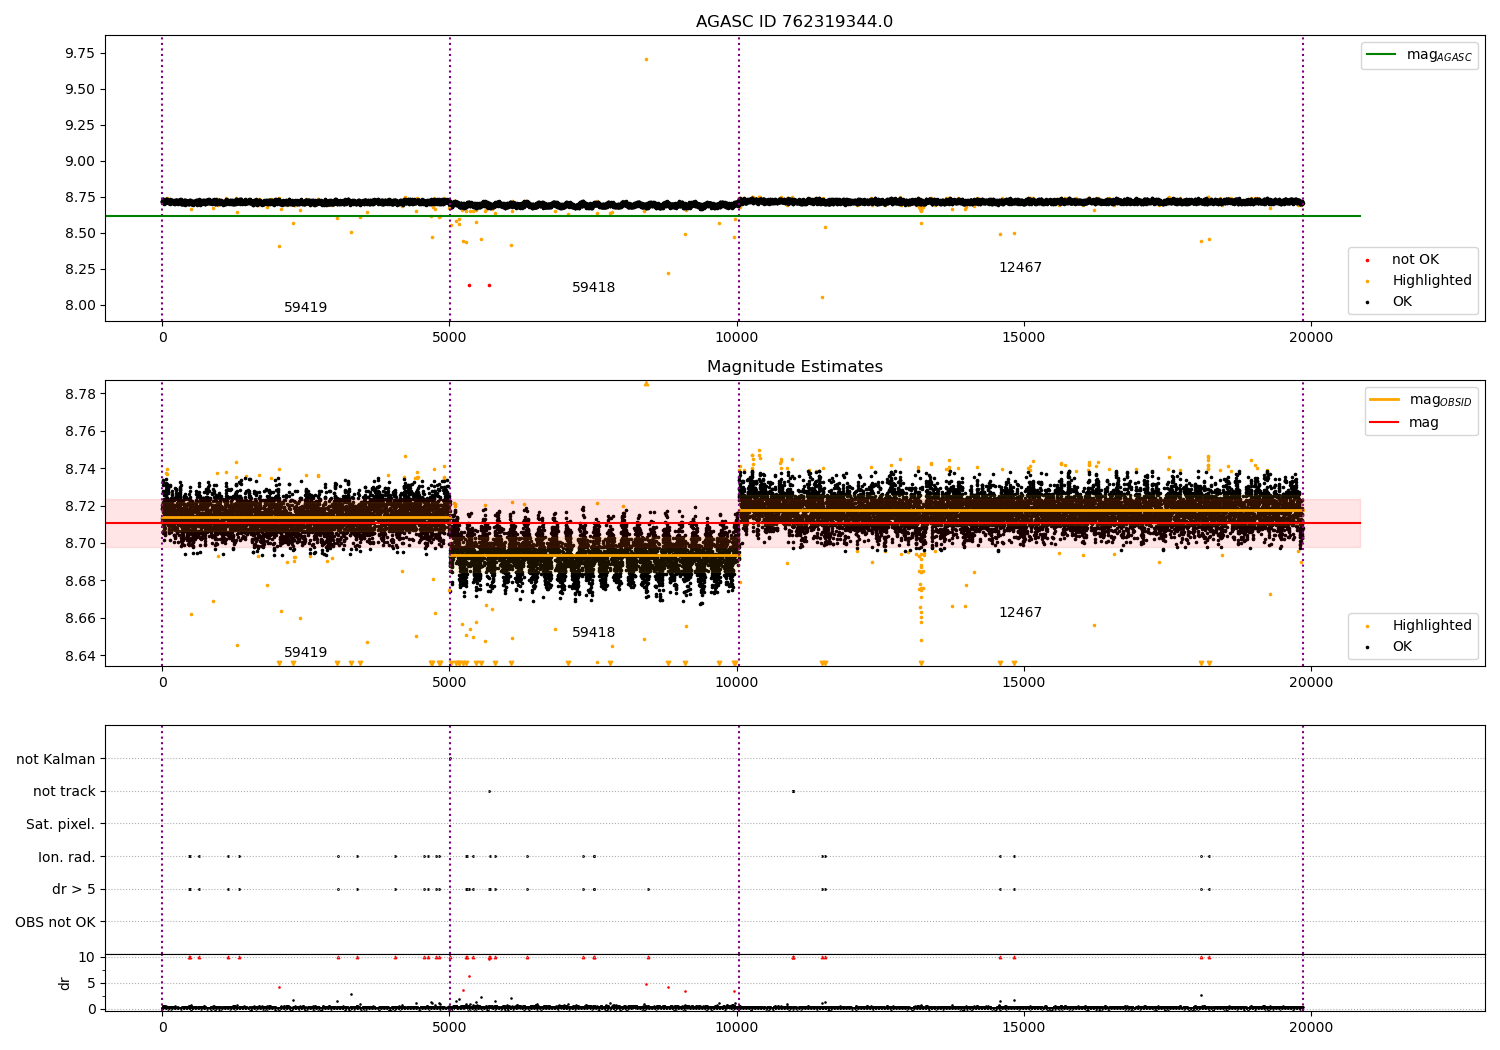Click the 'not OK' legend entry
Viewport: 1500px width, 1050px height.
[1415, 260]
